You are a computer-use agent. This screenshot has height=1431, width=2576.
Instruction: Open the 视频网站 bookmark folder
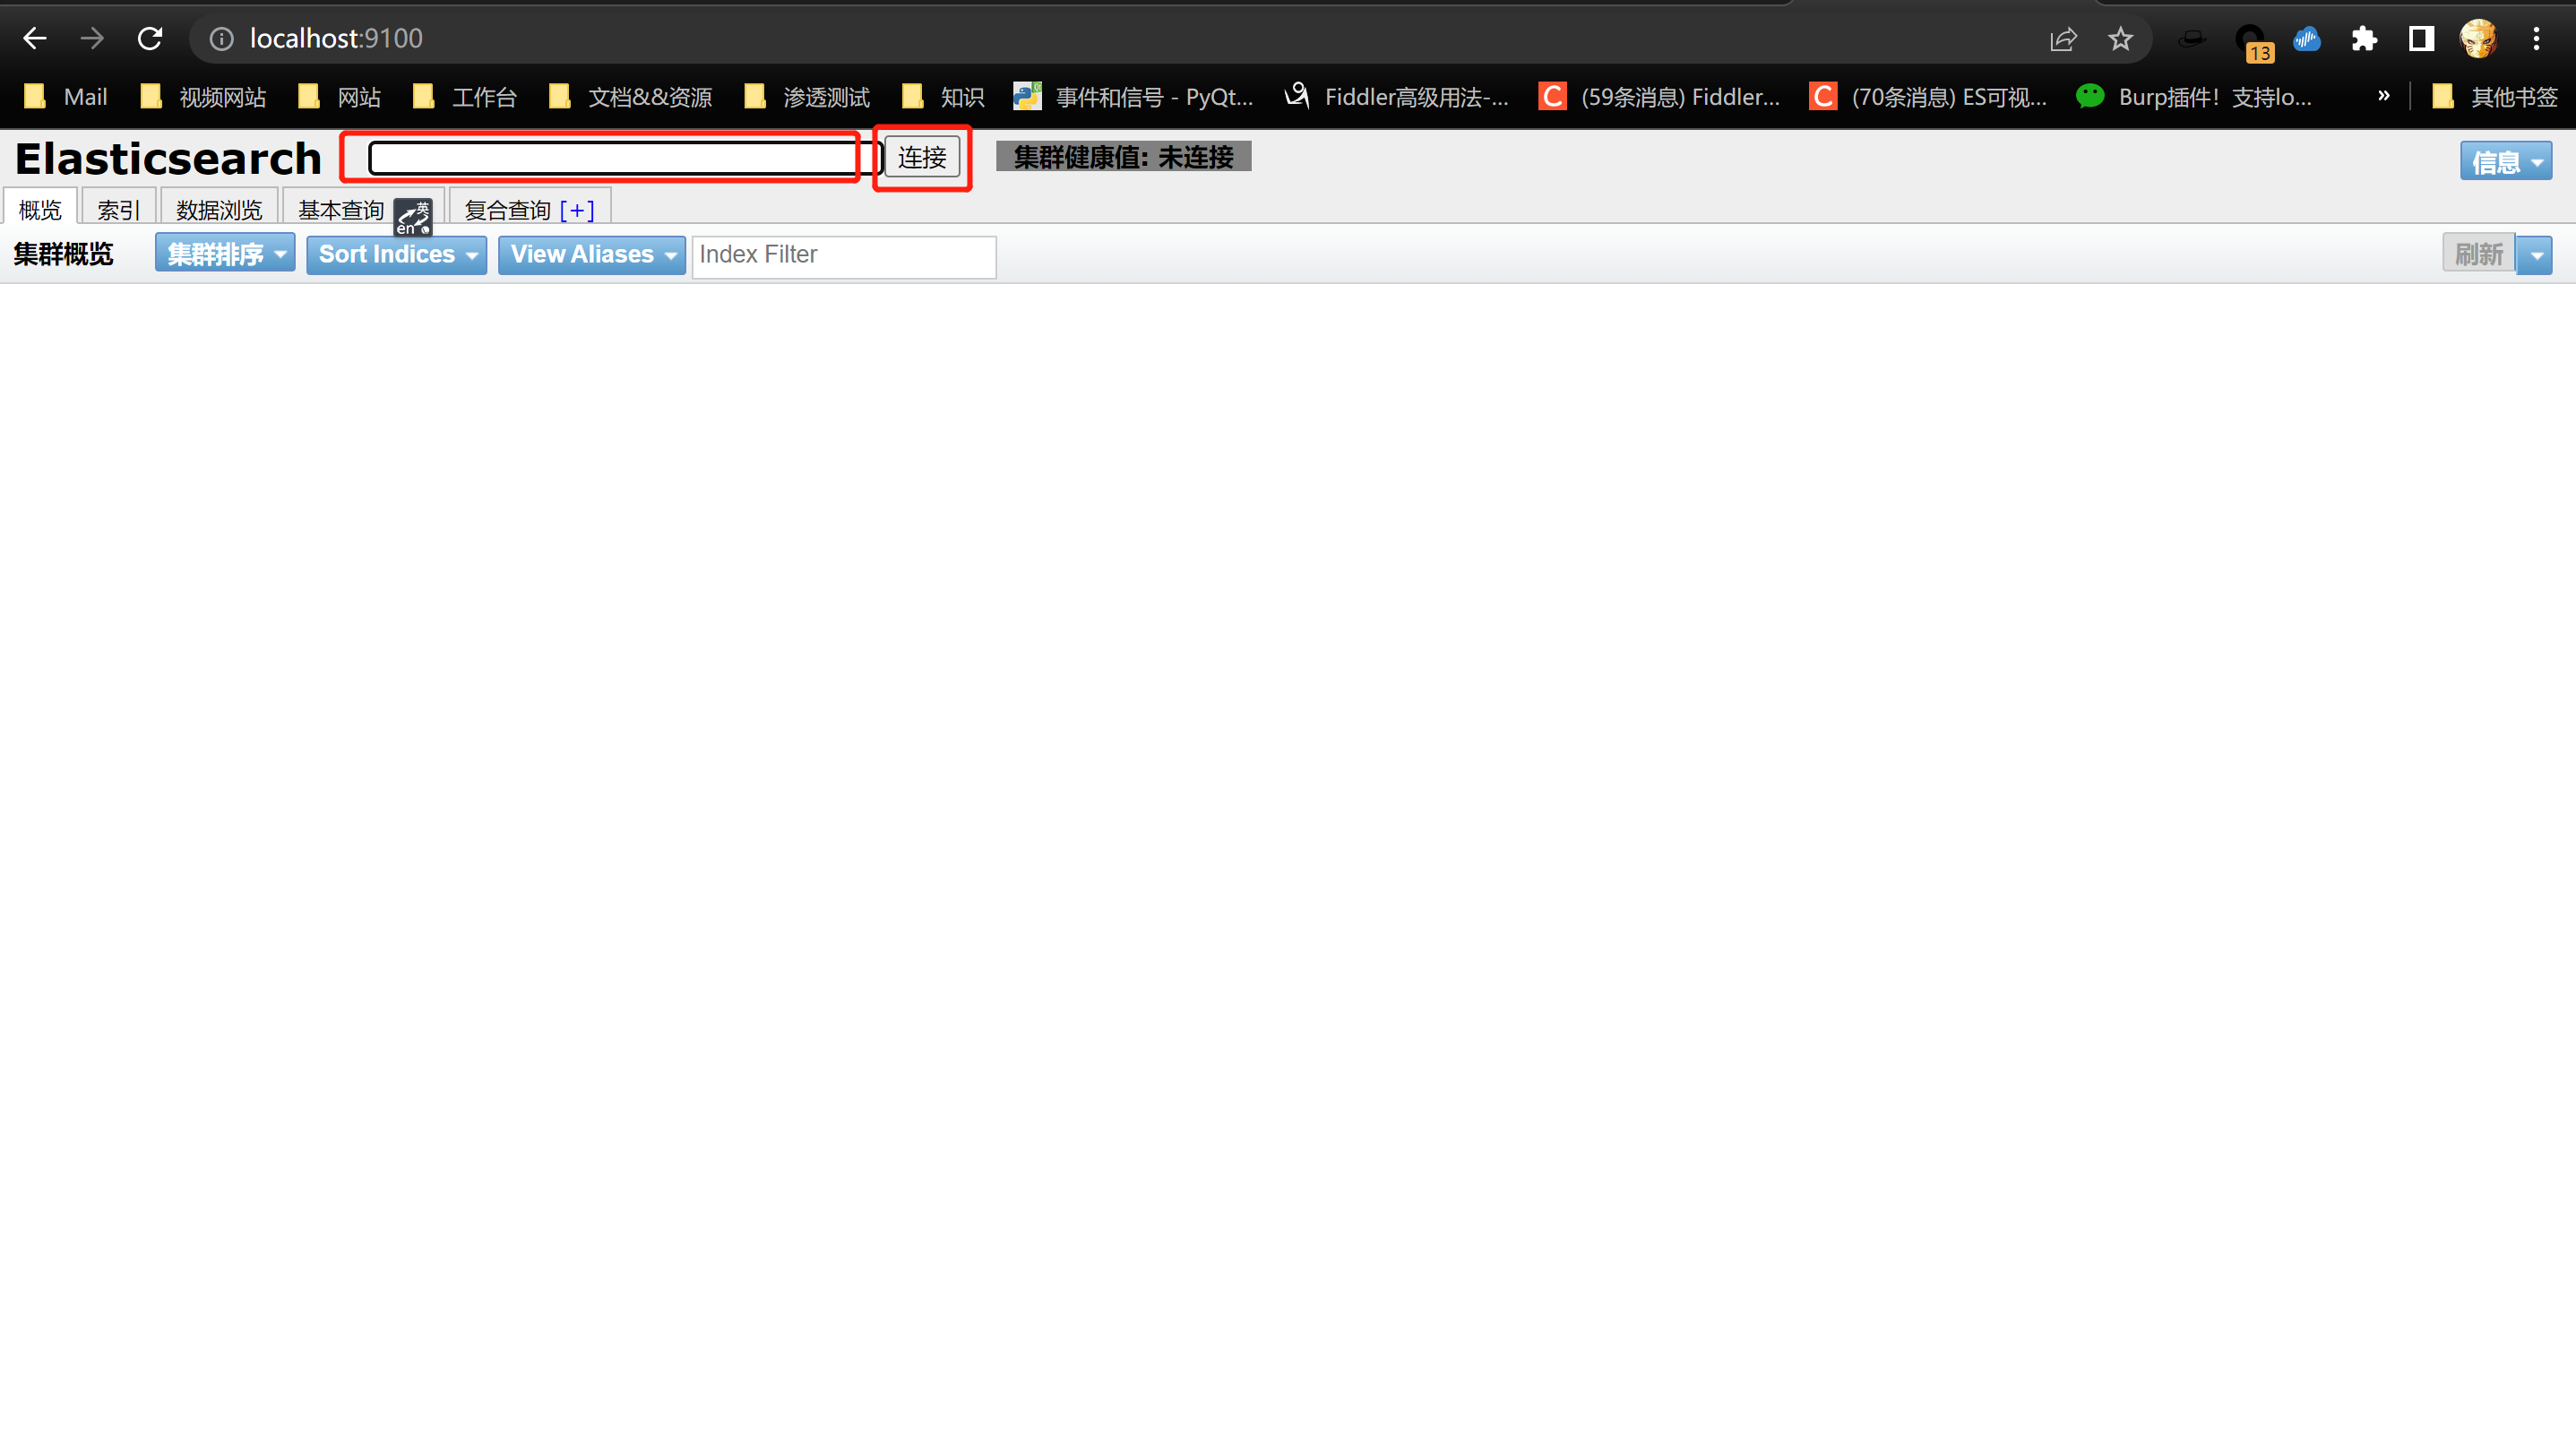(203, 96)
